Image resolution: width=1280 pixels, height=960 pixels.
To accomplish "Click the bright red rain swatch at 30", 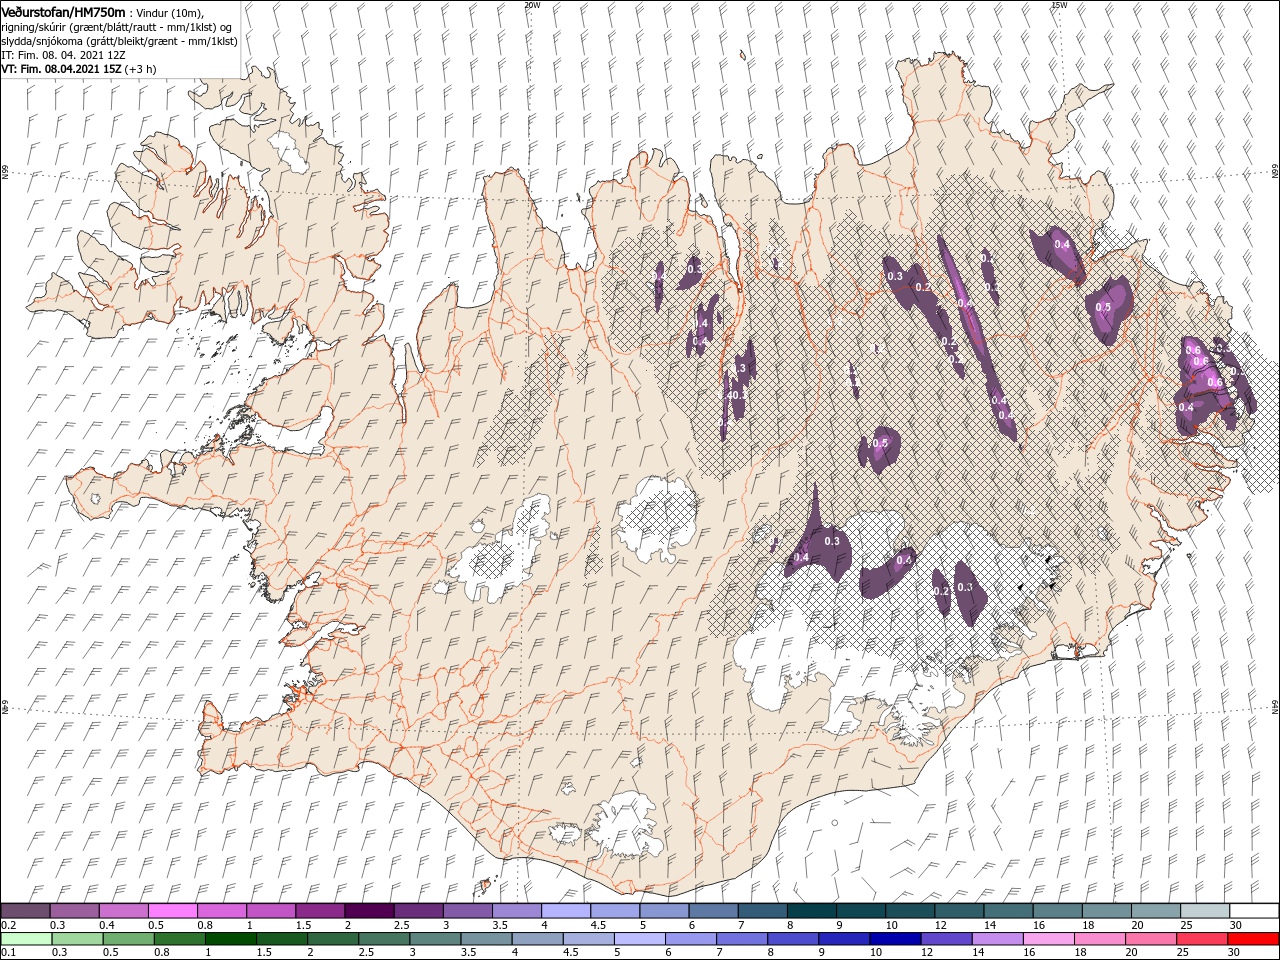I will click(1253, 939).
